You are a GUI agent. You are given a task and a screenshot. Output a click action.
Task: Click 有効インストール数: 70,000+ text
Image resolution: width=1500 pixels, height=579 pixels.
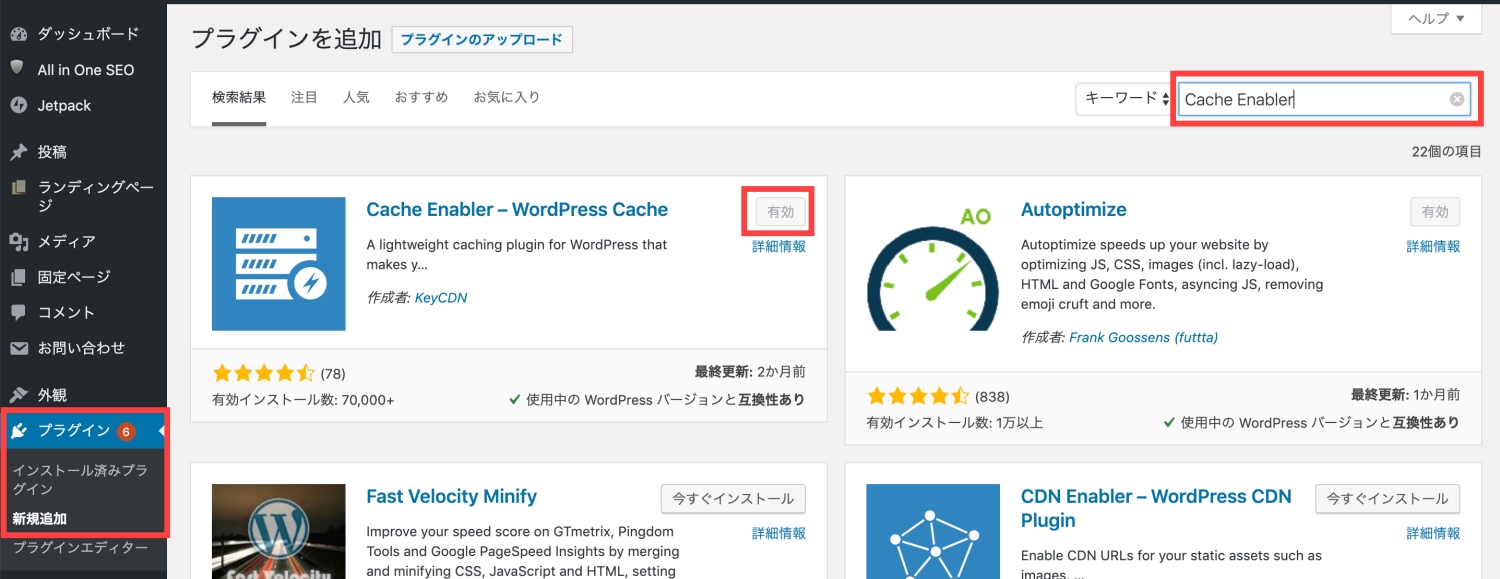tap(303, 400)
